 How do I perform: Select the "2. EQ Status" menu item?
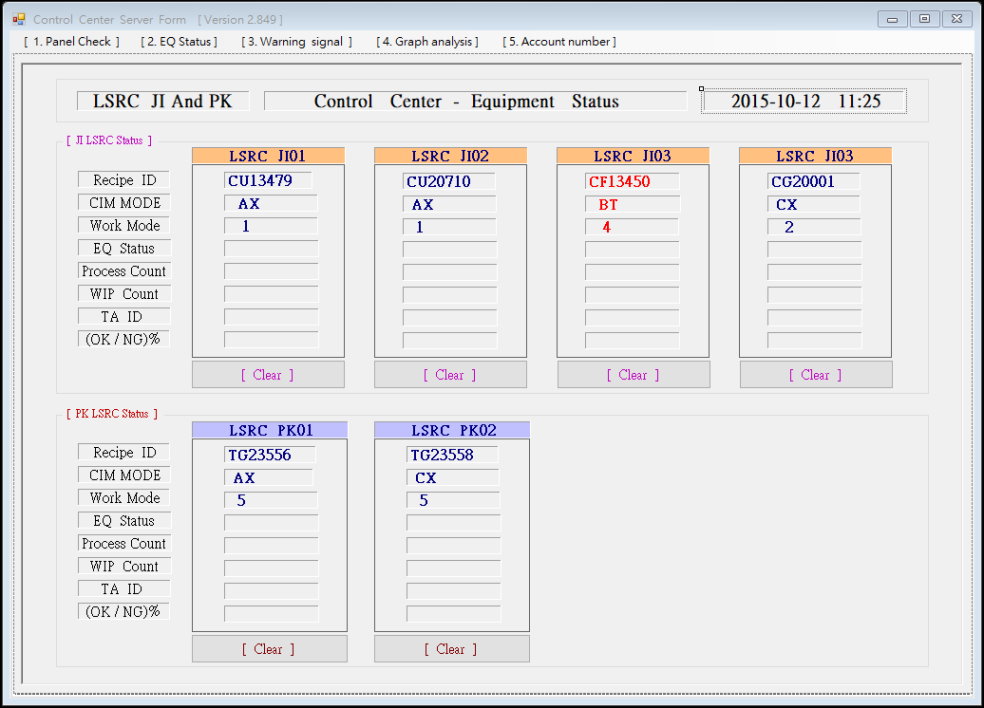[x=179, y=41]
